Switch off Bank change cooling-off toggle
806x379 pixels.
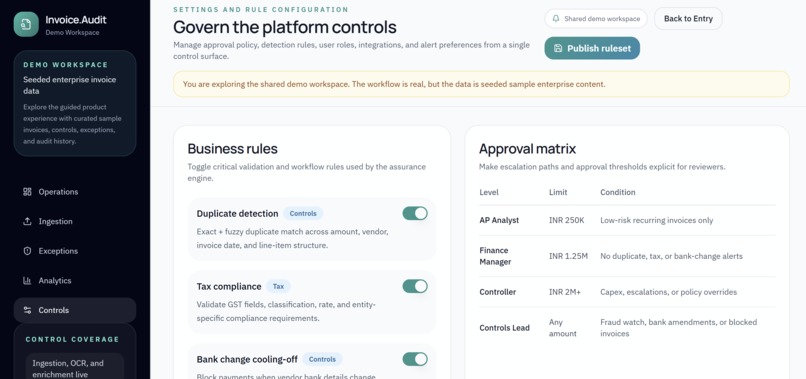click(415, 359)
